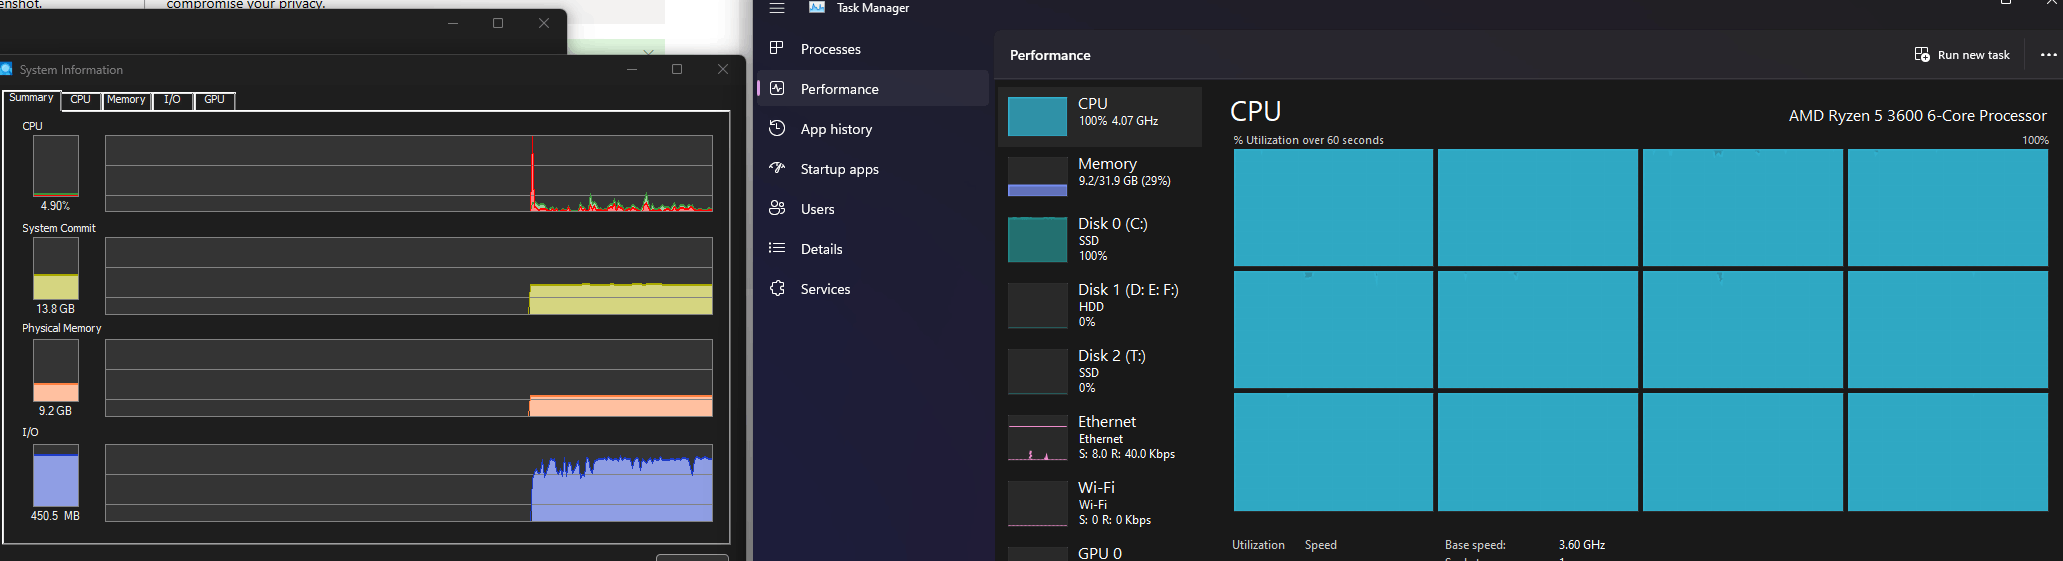Image resolution: width=2063 pixels, height=561 pixels.
Task: Click the CPU 4.90% usage meter
Action: (56, 166)
